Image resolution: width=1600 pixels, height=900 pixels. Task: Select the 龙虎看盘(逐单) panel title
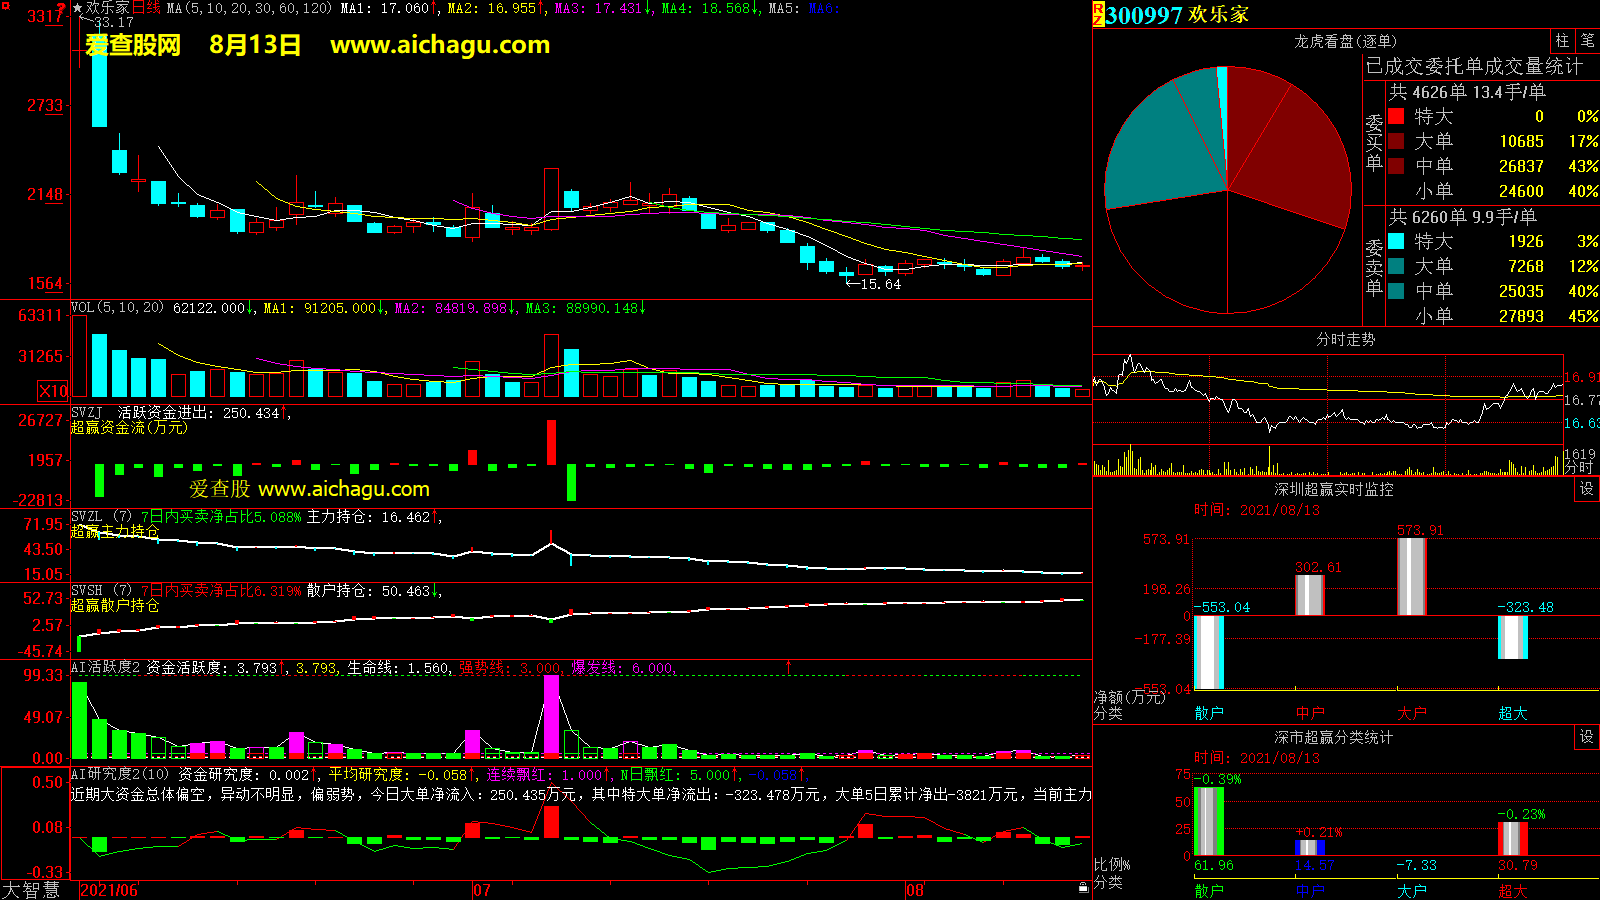[x=1345, y=41]
